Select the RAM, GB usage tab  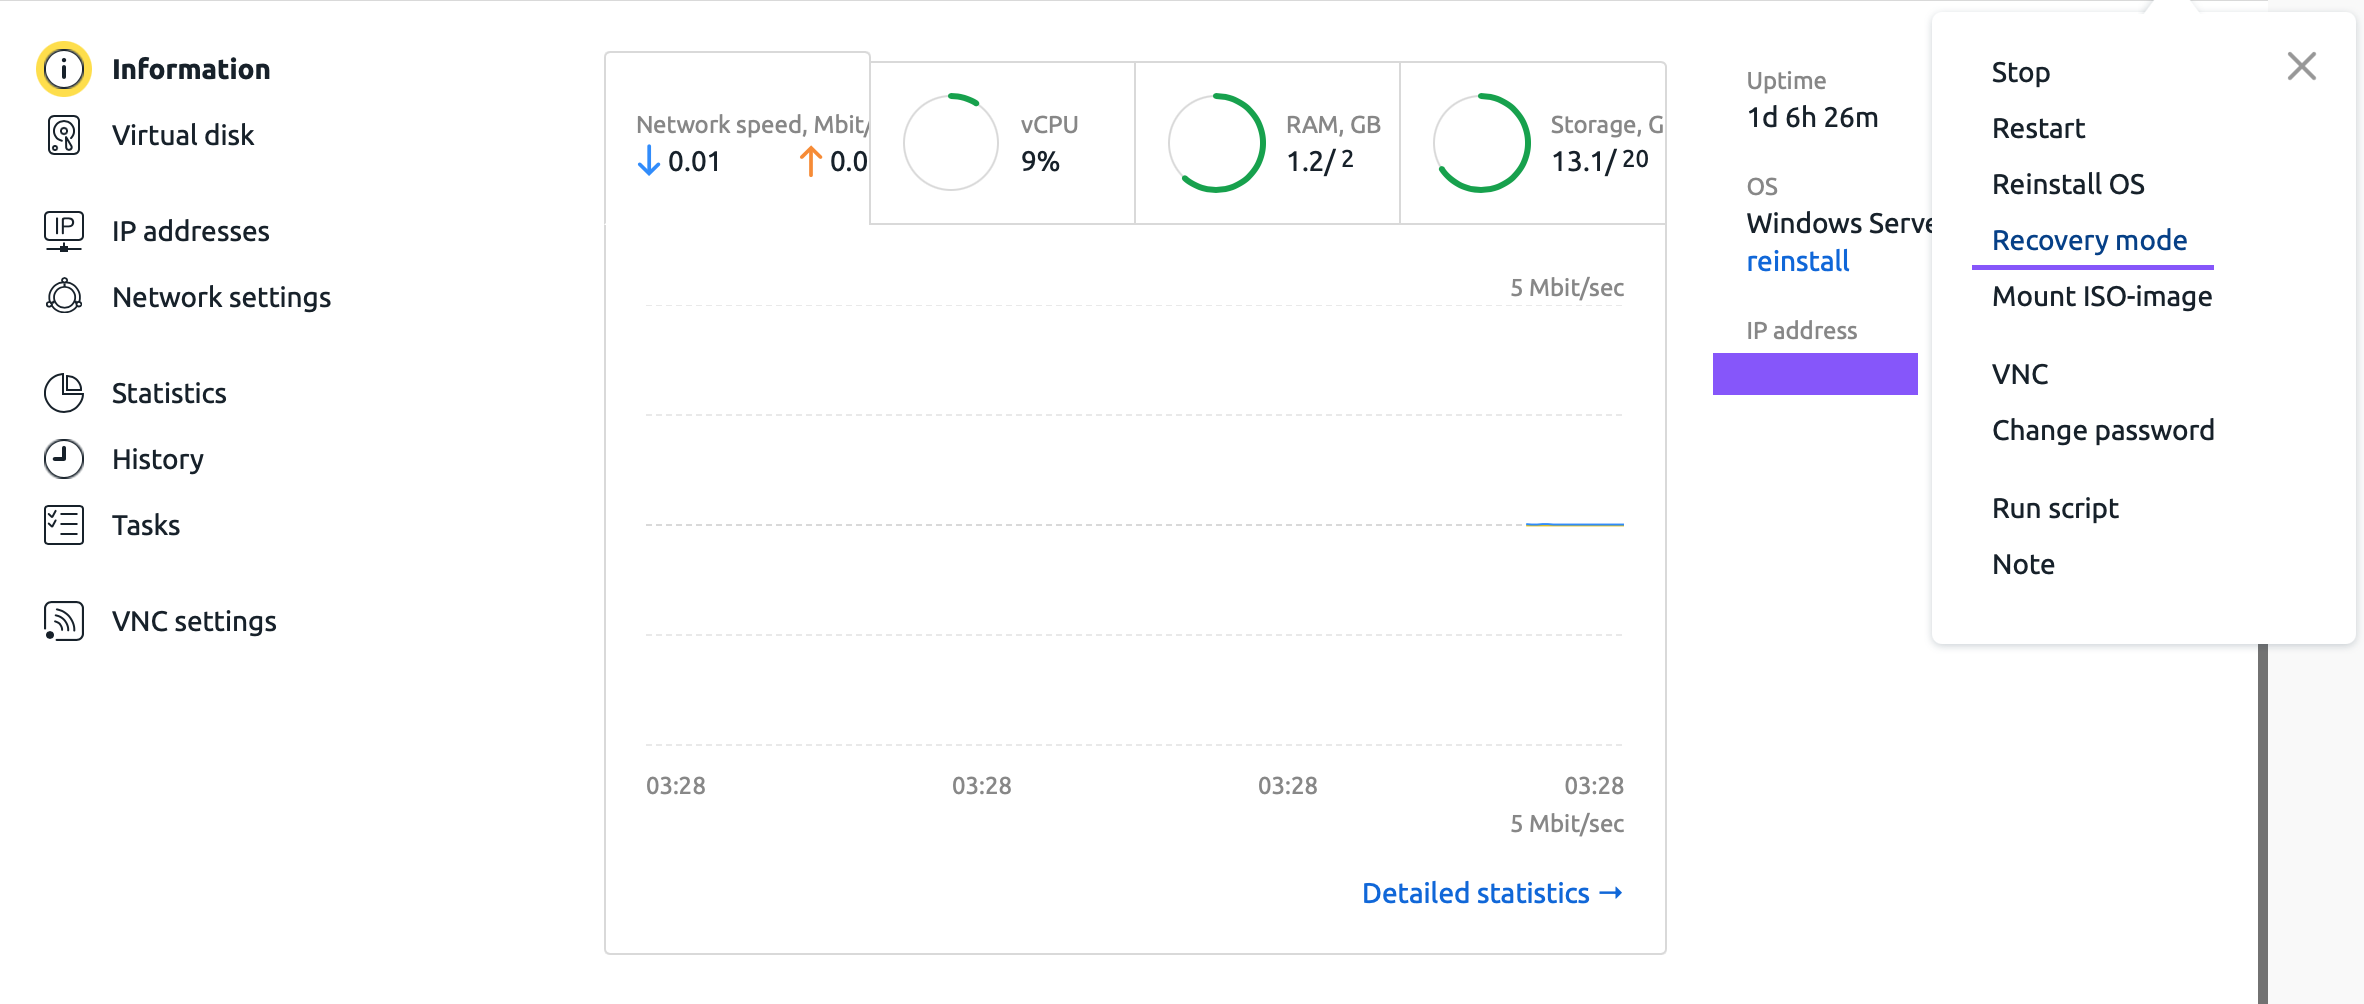point(1267,143)
